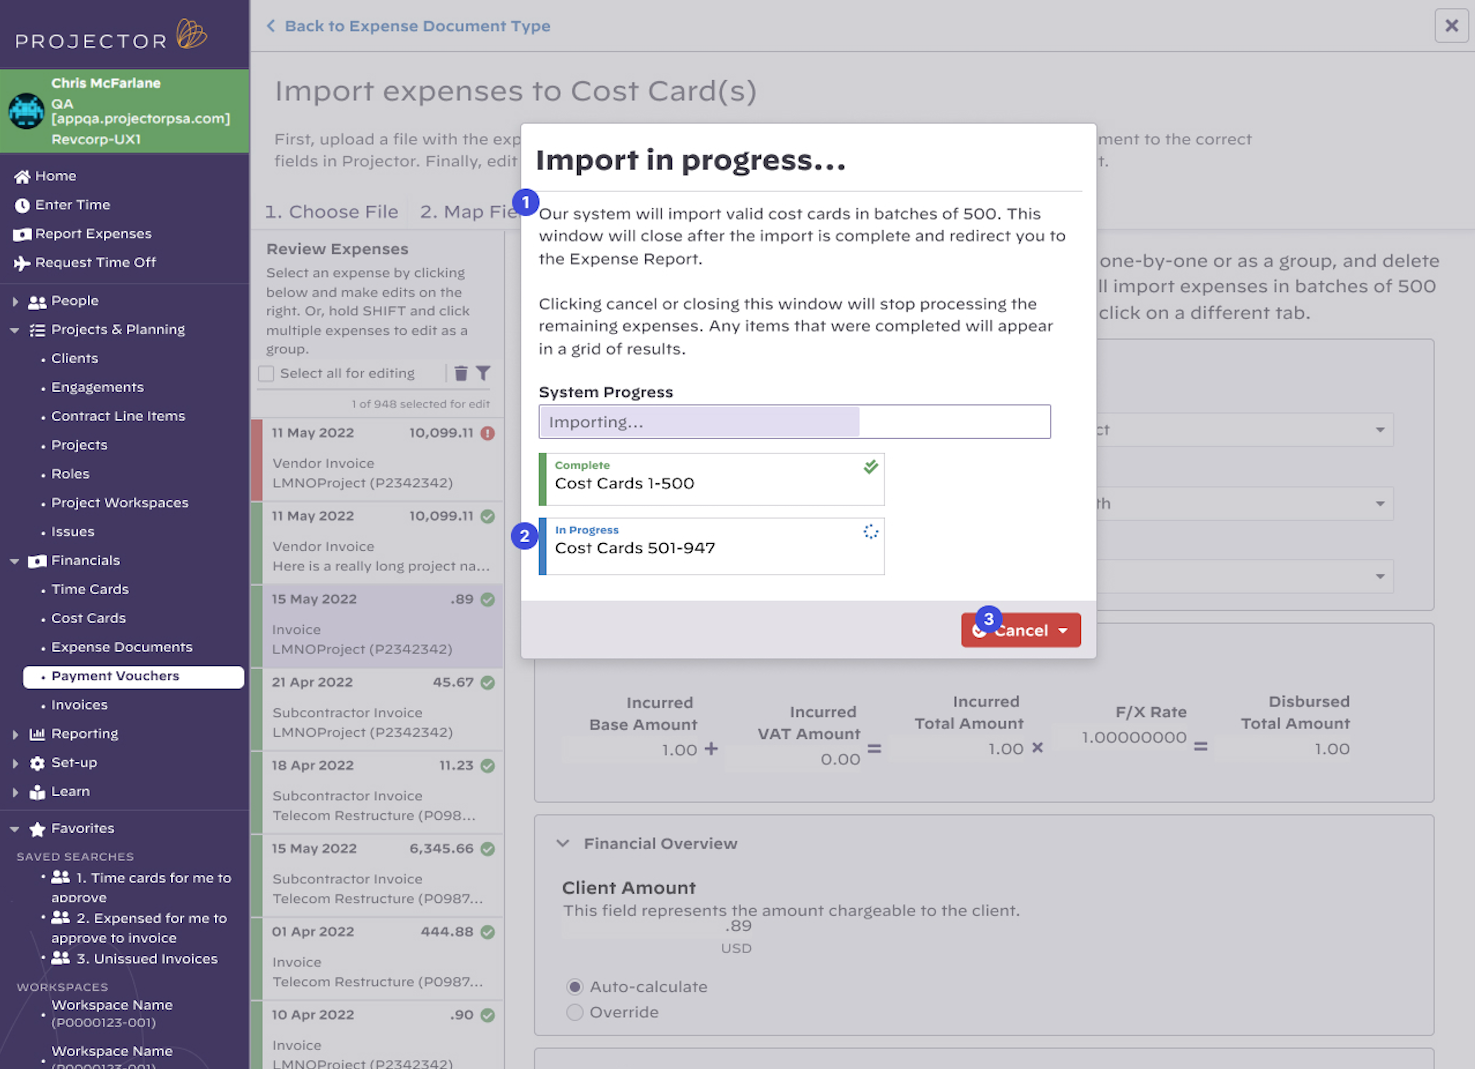Viewport: 1475px width, 1069px height.
Task: Open the Time Cards sidebar link
Action: click(x=90, y=590)
